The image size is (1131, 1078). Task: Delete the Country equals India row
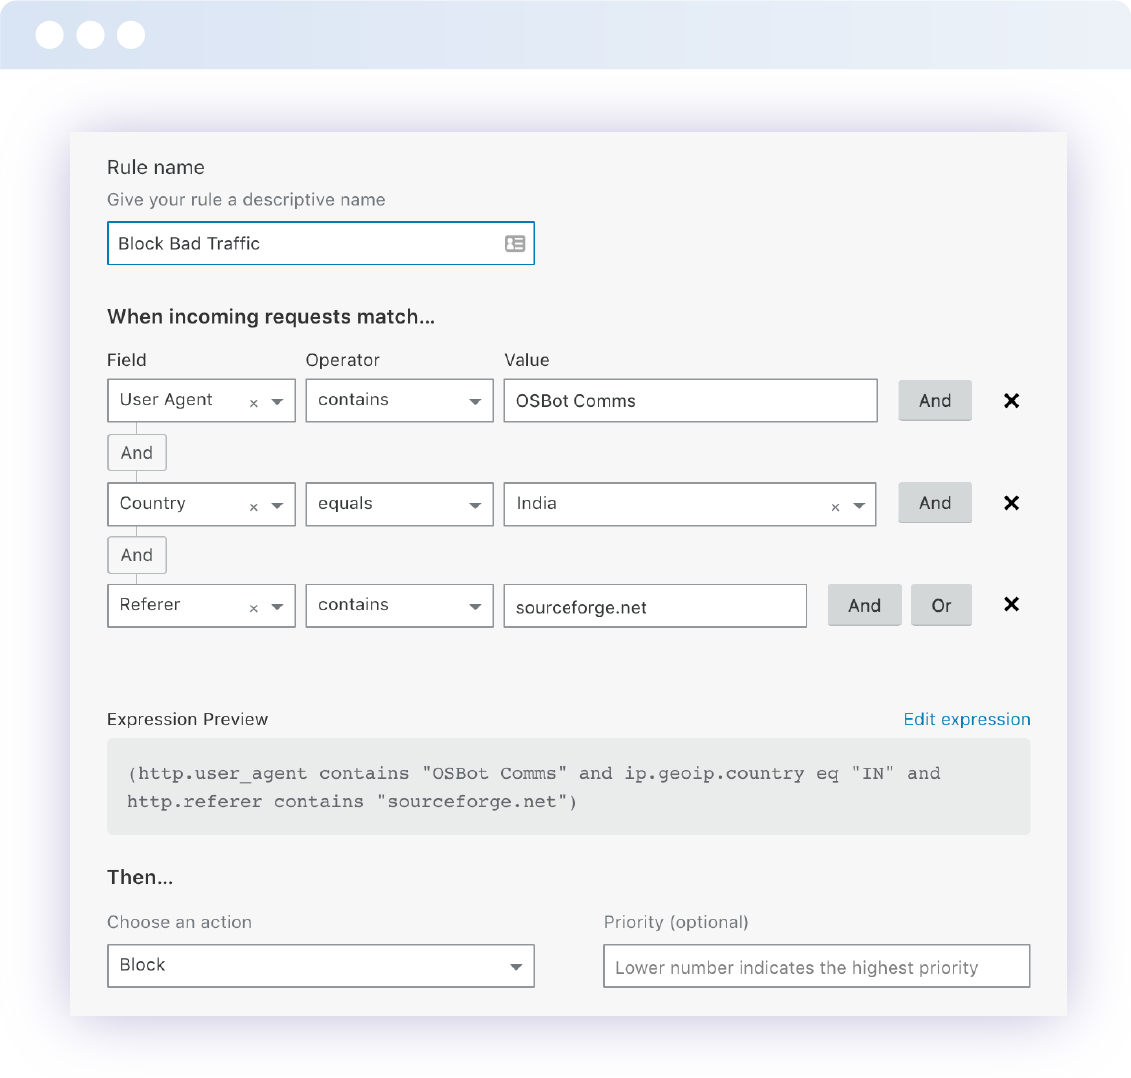coord(1011,503)
